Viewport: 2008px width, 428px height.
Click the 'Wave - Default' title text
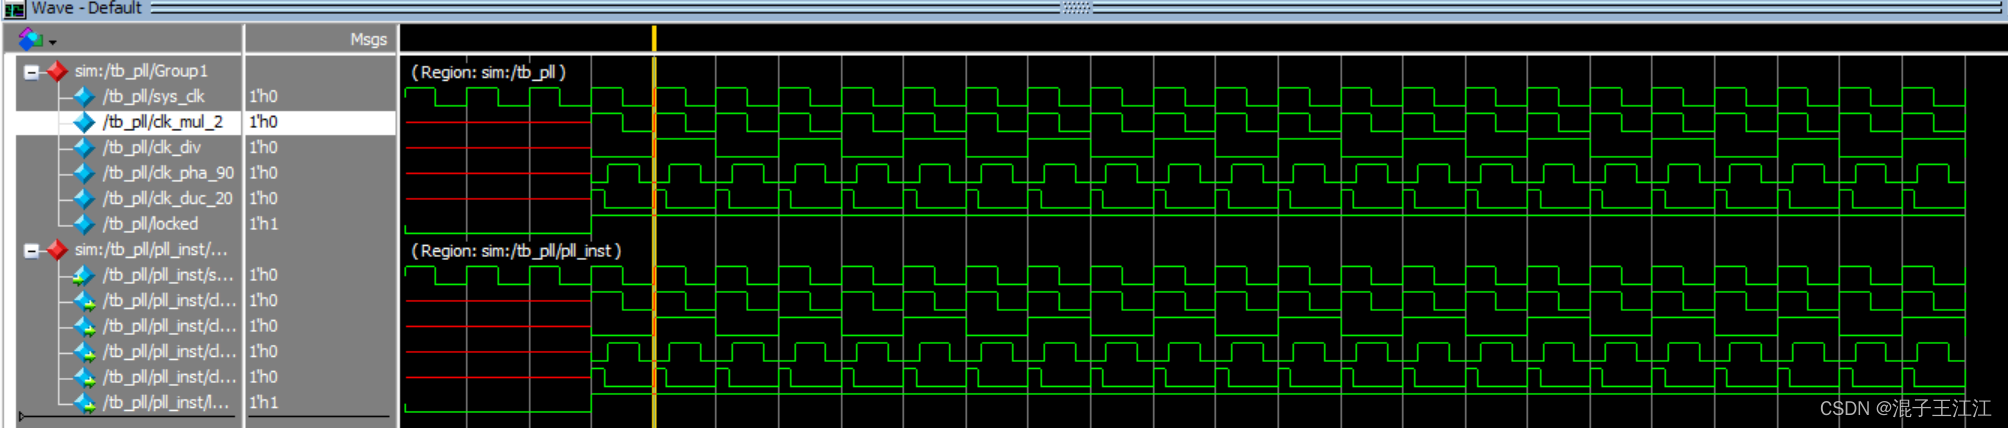point(87,8)
